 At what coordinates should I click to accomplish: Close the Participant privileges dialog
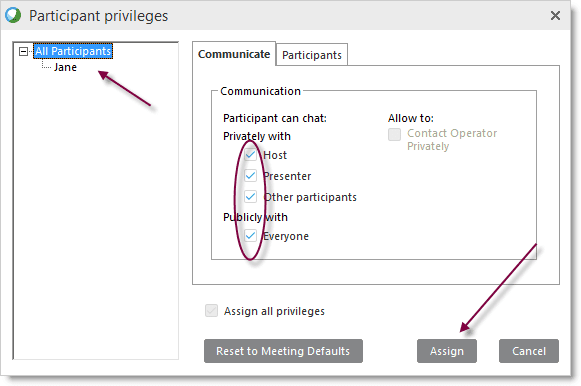[555, 16]
